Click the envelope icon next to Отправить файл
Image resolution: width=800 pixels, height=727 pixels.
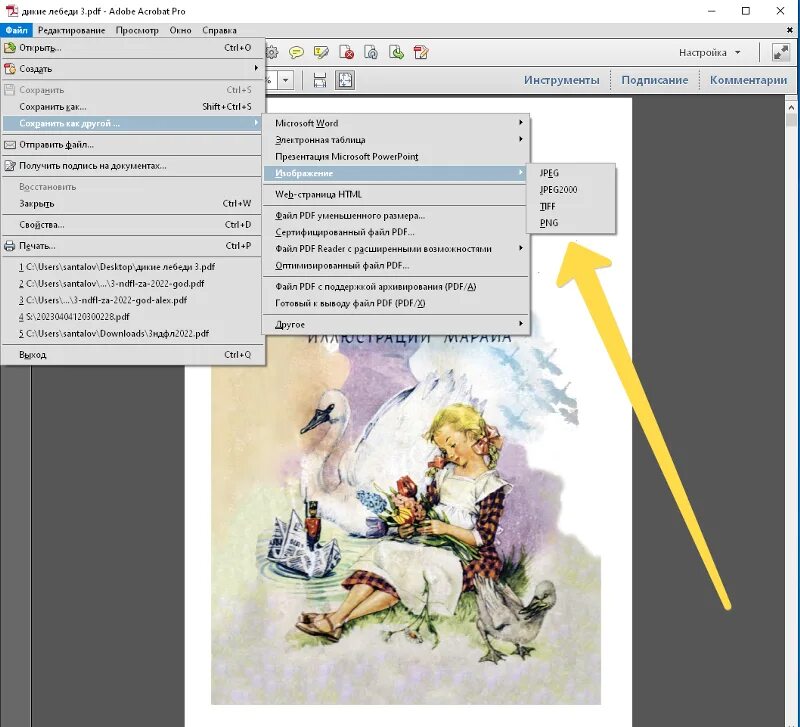coord(10,145)
